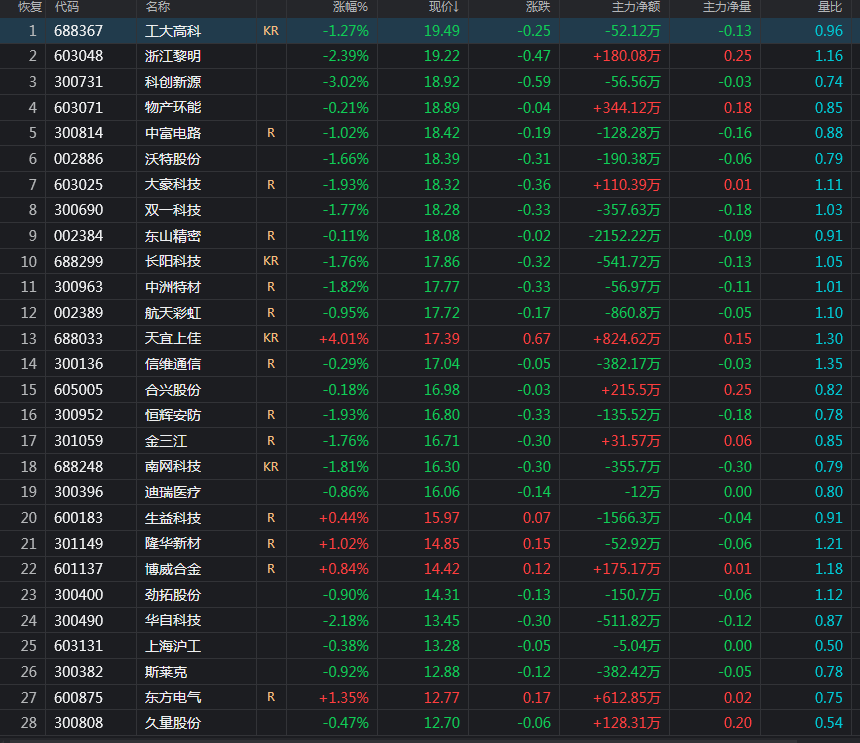Viewport: 860px width, 743px height.
Task: Click the KR tag beside 工大高科
Action: click(x=271, y=31)
